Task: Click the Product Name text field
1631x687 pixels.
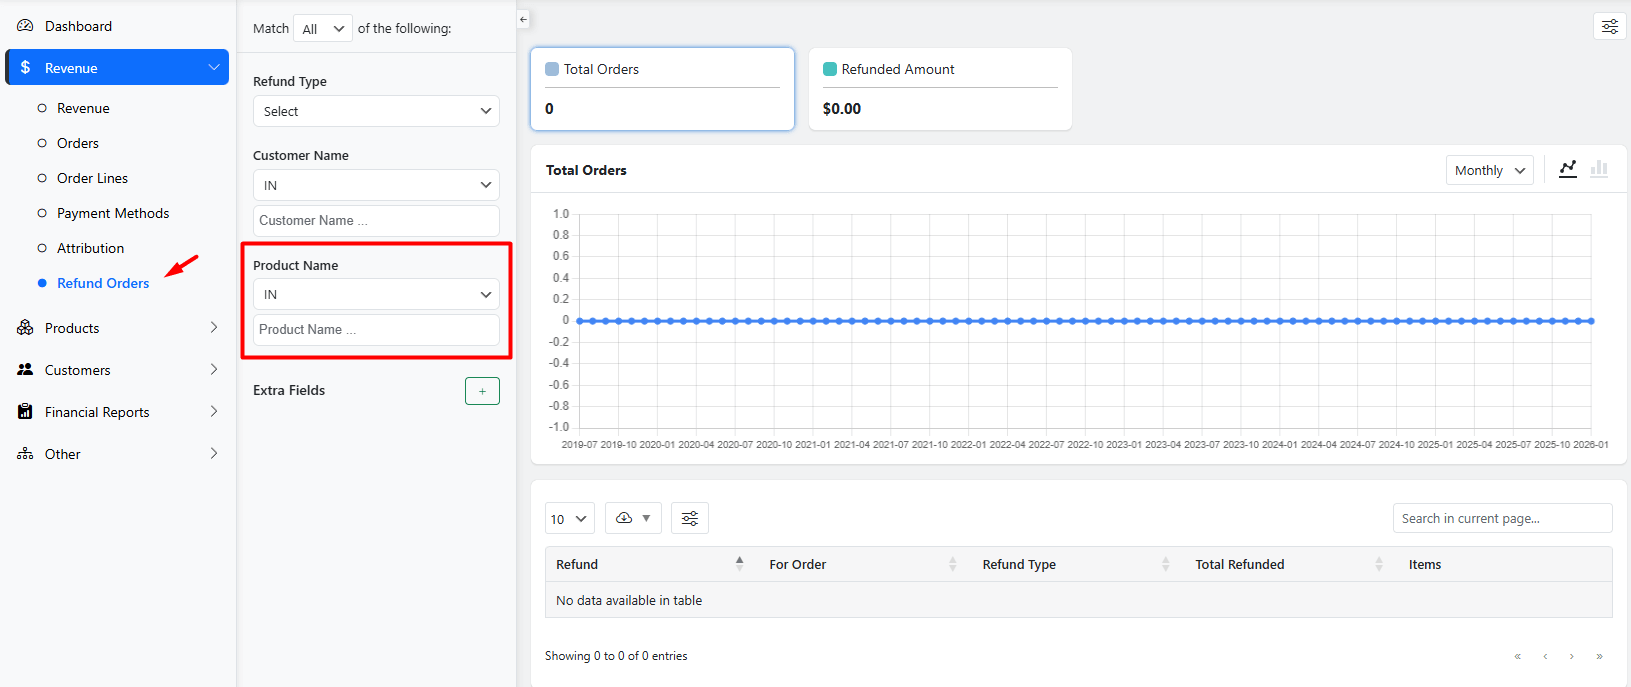Action: point(376,330)
